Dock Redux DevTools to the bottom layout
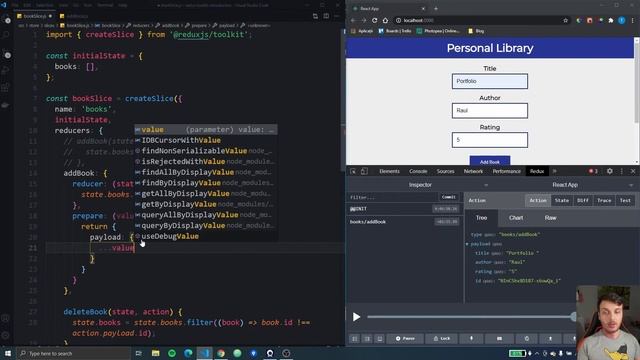The width and height of the screenshot is (640, 360). 380,338
